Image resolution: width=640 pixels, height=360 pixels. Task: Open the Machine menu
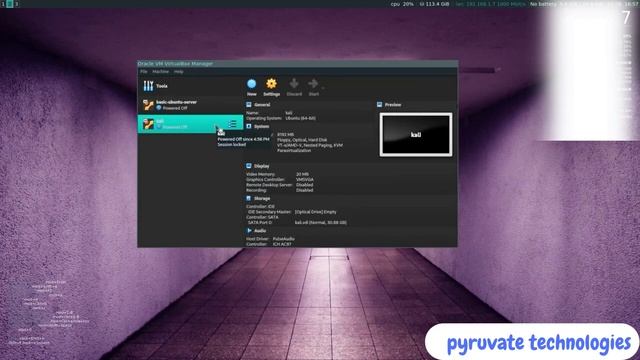click(x=160, y=71)
